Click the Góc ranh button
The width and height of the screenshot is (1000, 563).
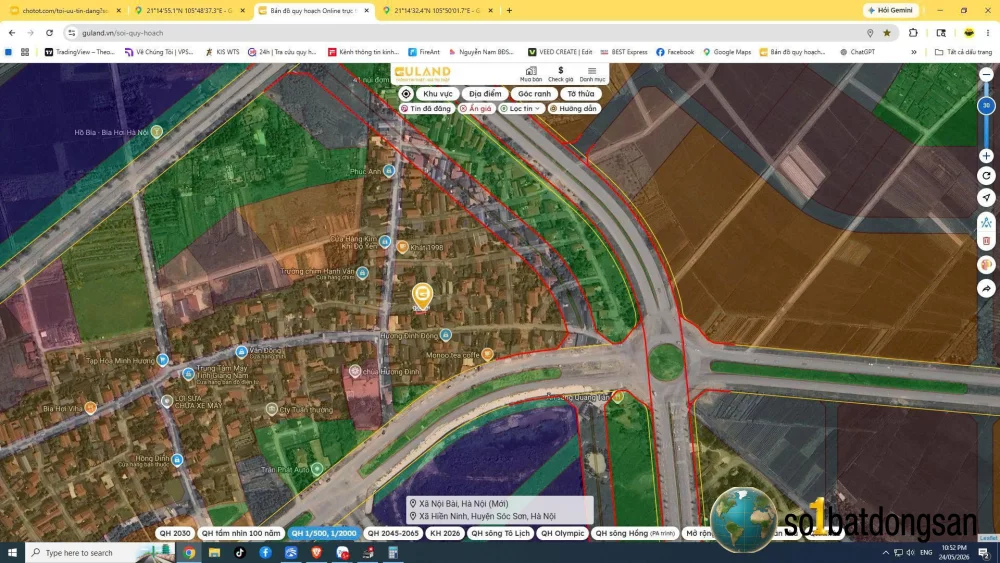pos(534,94)
